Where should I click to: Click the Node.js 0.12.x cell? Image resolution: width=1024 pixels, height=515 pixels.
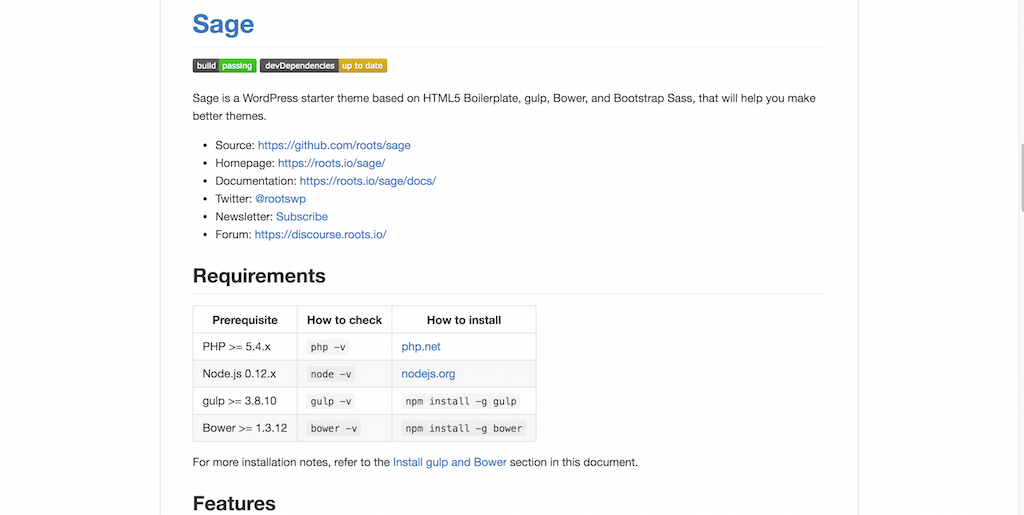[x=245, y=374]
